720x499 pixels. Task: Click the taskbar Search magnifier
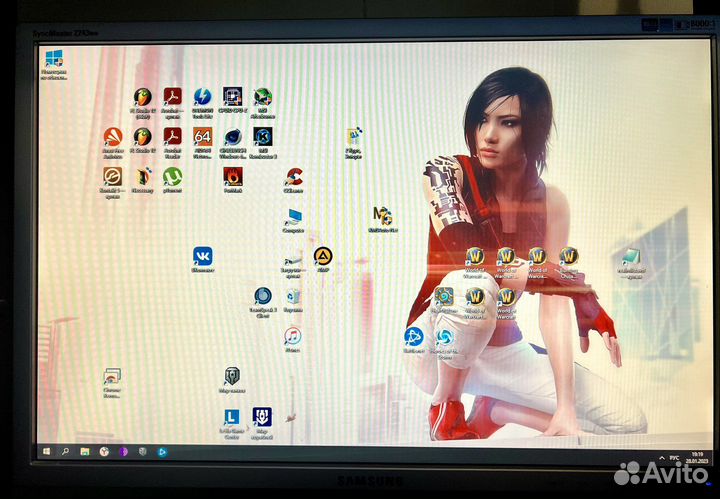point(65,452)
